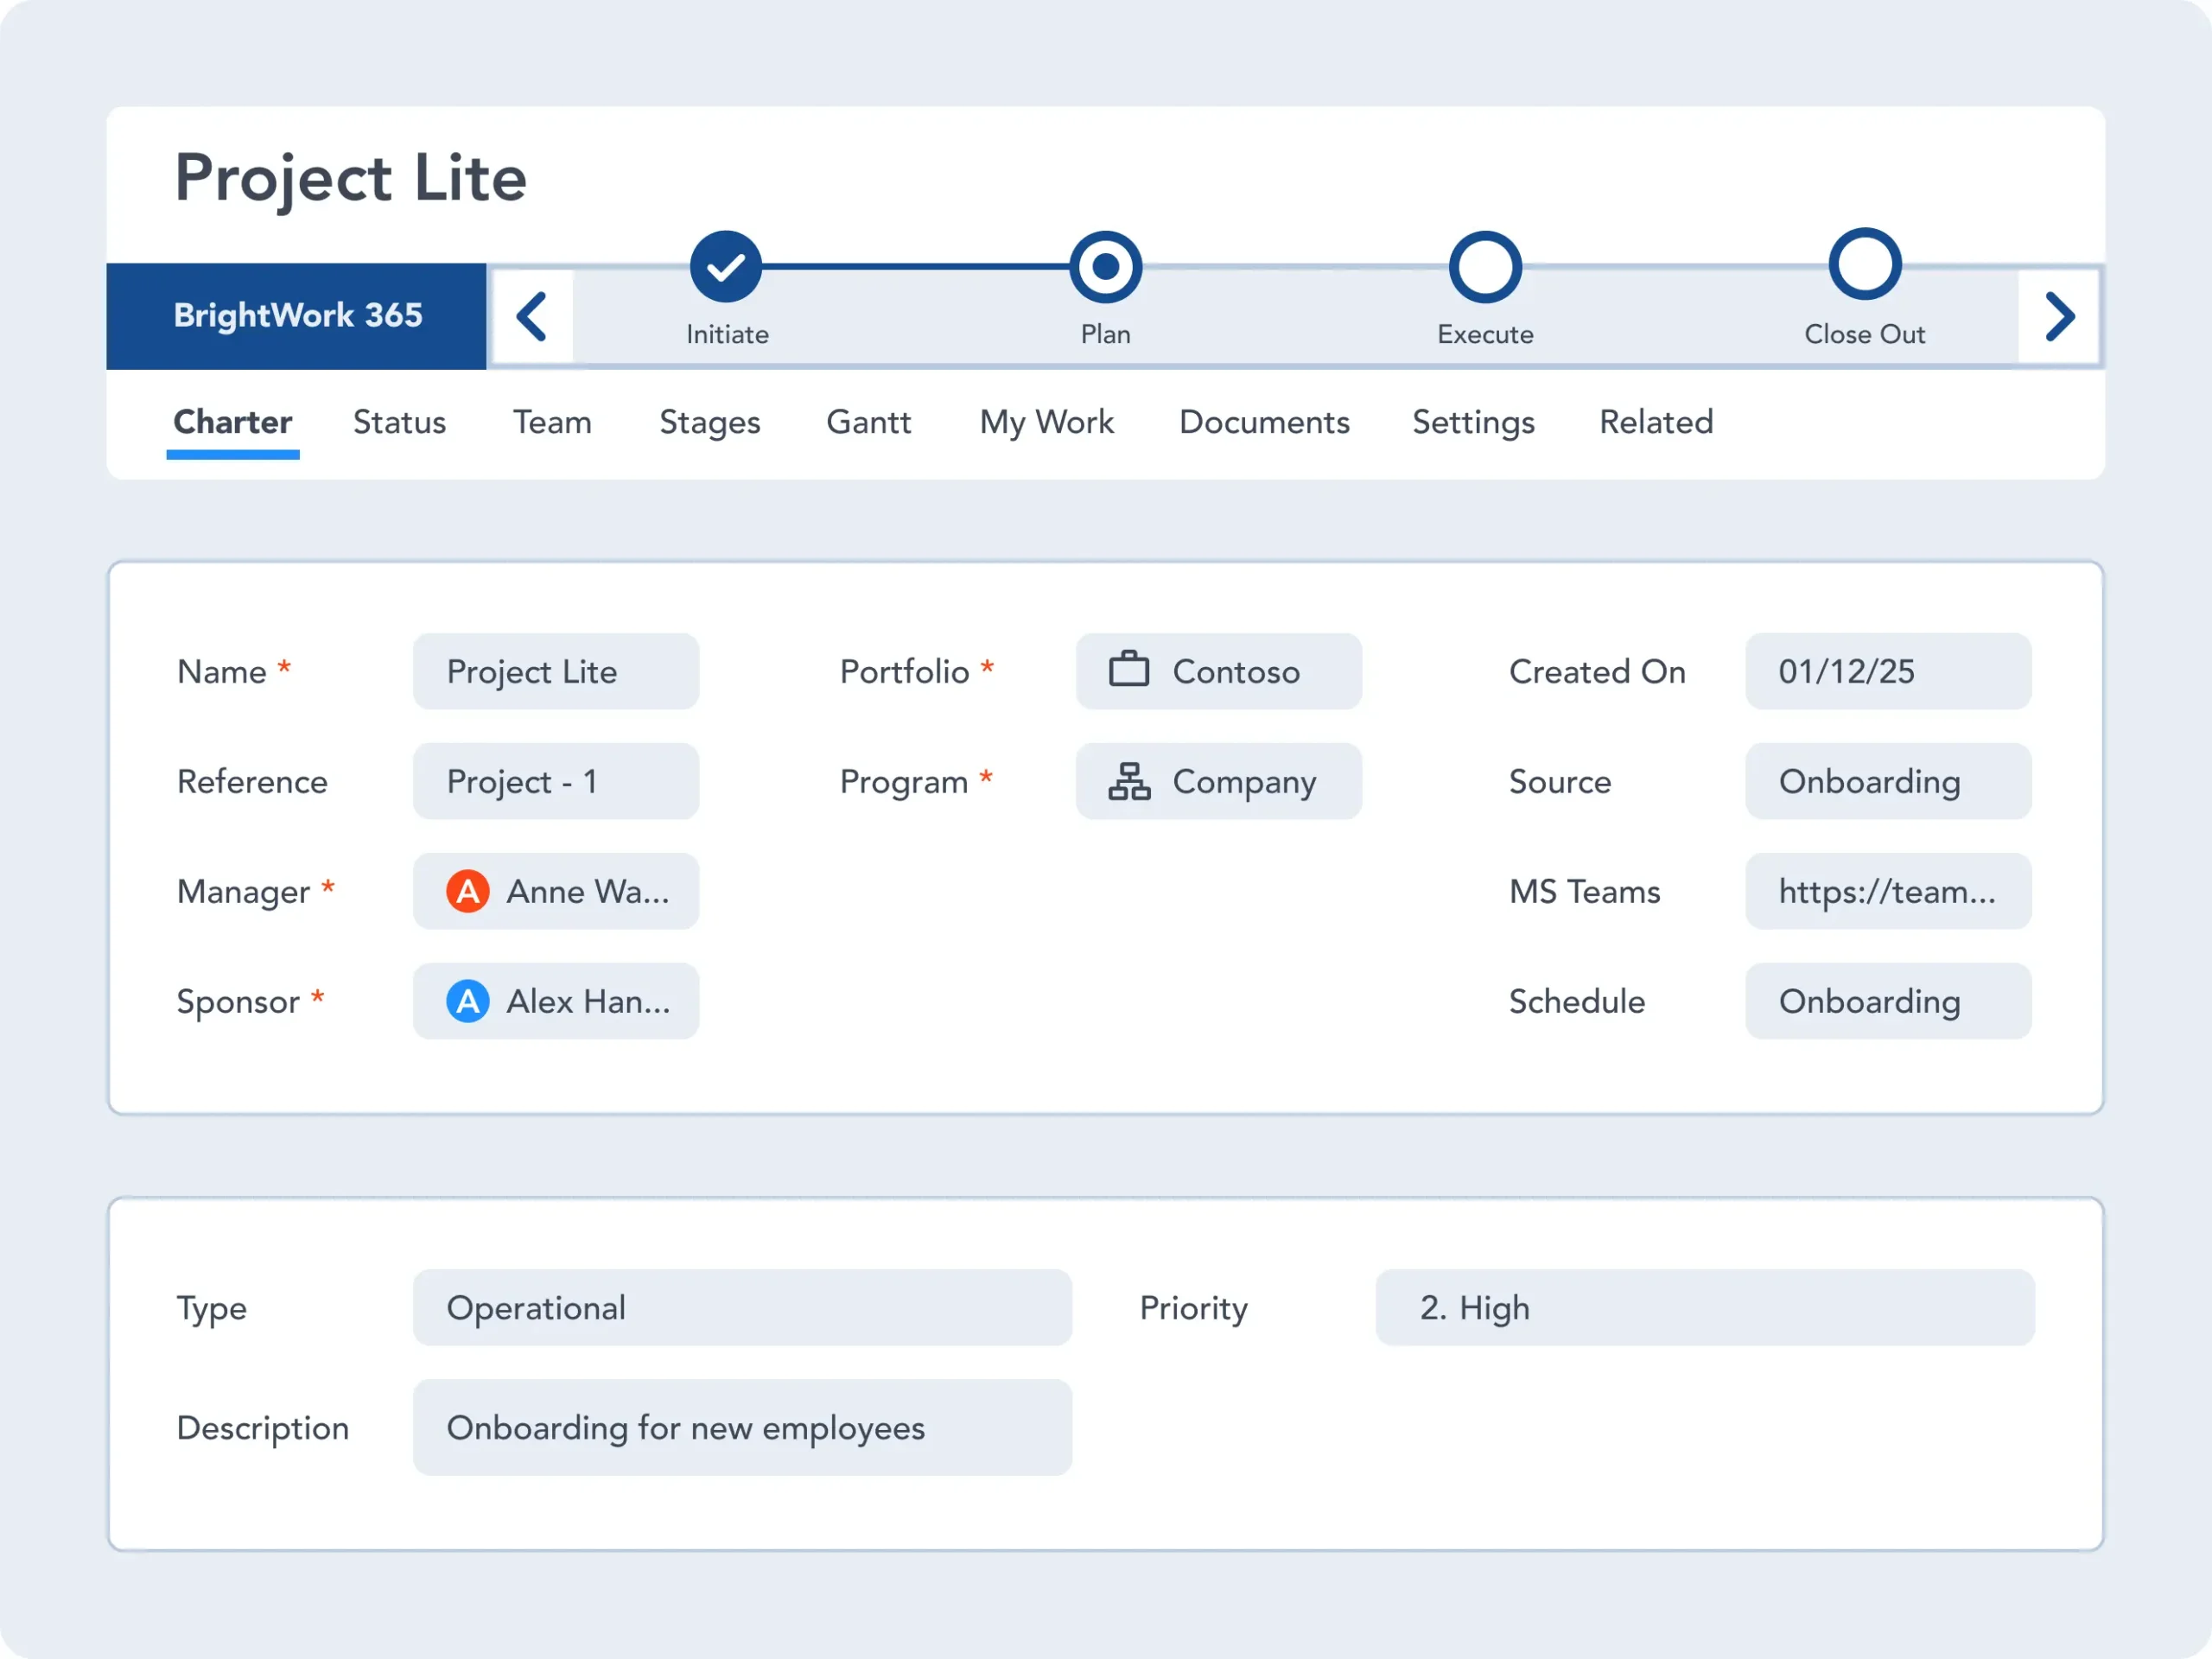The image size is (2212, 1659).
Task: Switch to the Gantt tab
Action: pyautogui.click(x=868, y=422)
